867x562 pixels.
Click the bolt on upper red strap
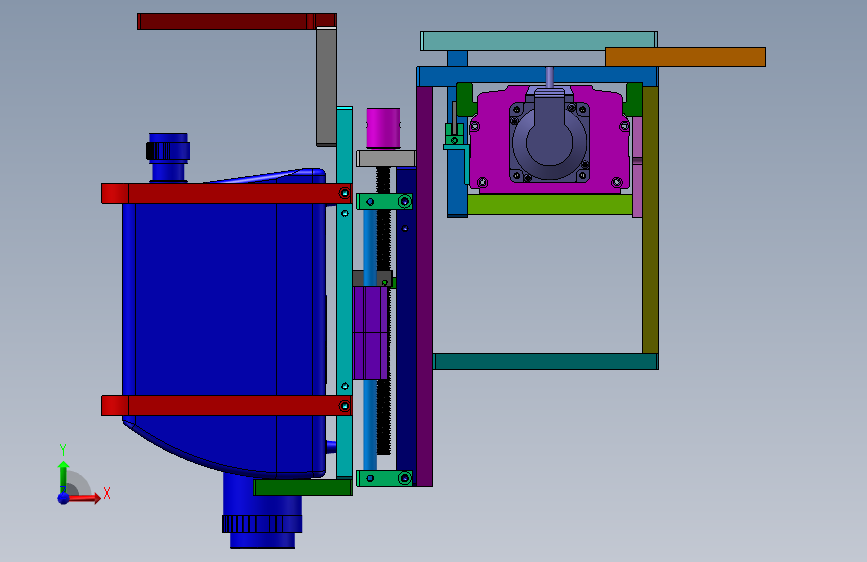pos(344,193)
